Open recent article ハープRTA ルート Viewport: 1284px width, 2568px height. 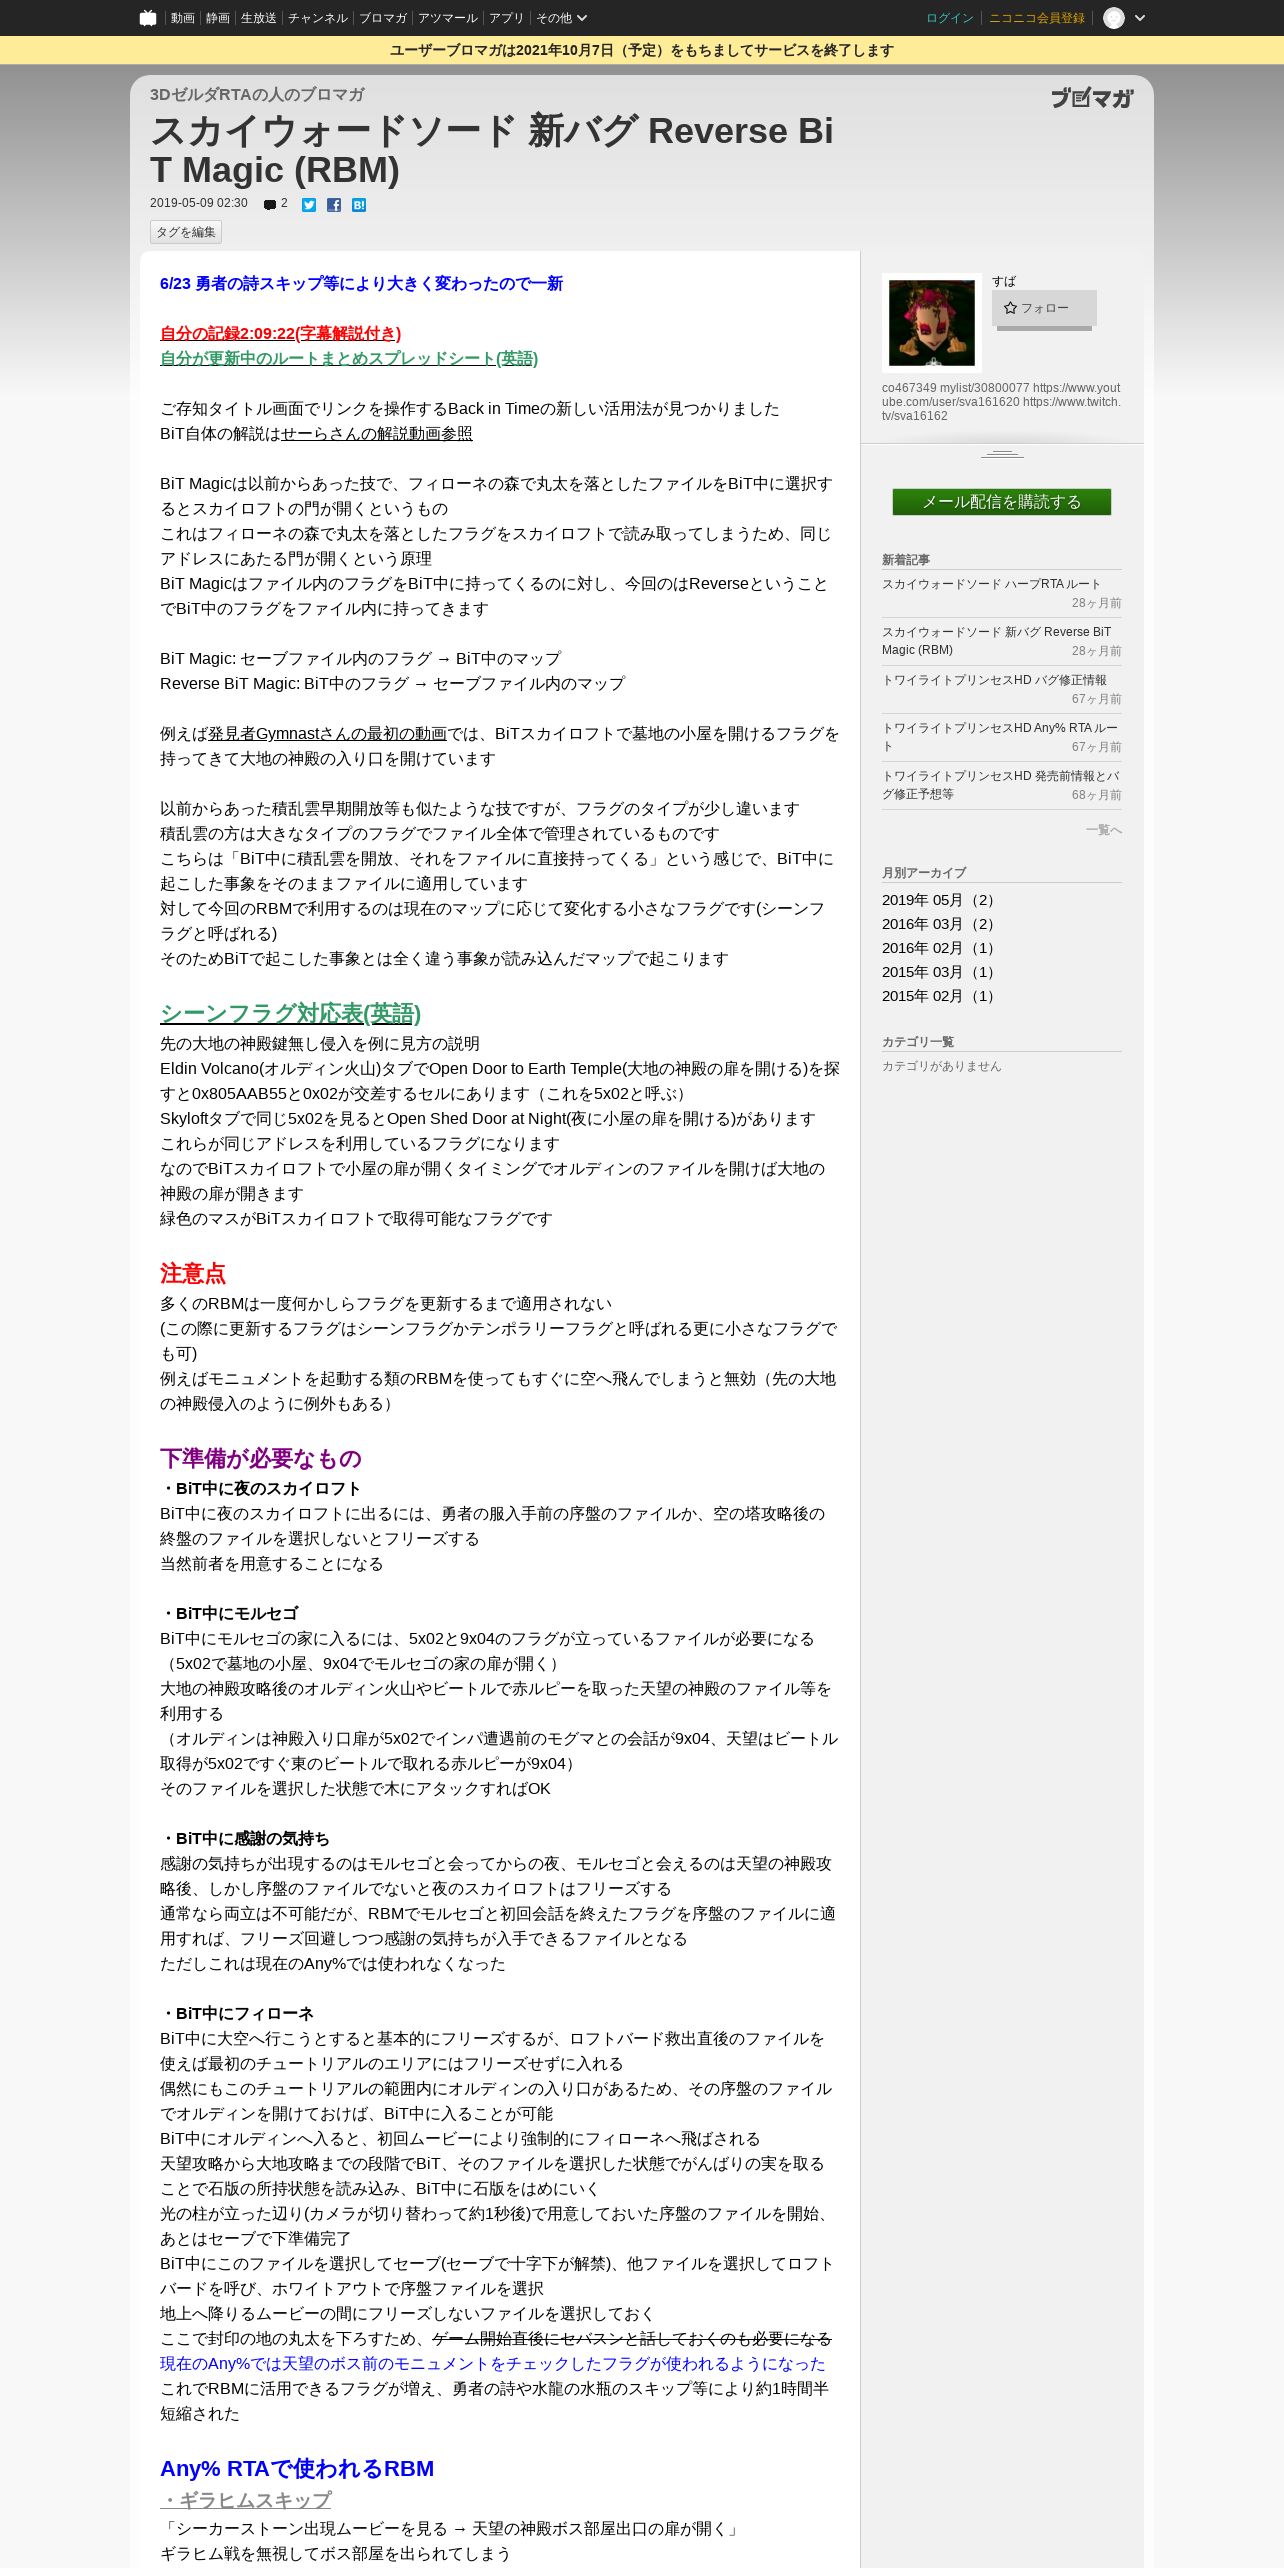[991, 584]
